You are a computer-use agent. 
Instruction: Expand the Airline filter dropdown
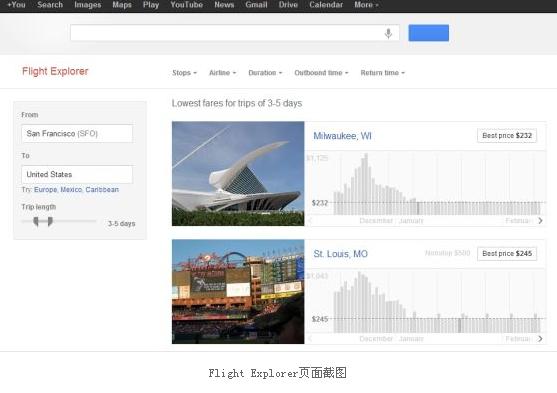(x=222, y=73)
